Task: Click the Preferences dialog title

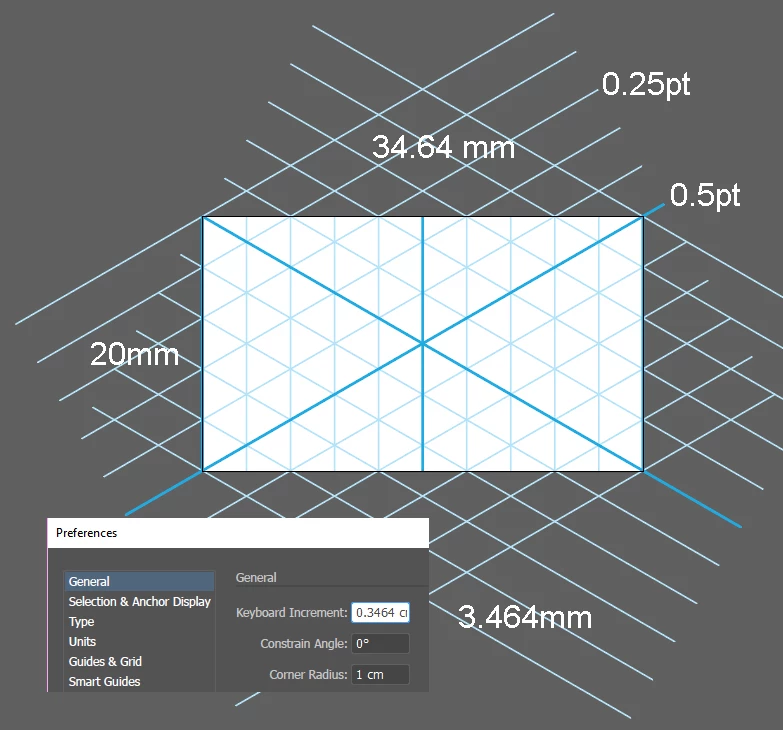Action: point(86,533)
